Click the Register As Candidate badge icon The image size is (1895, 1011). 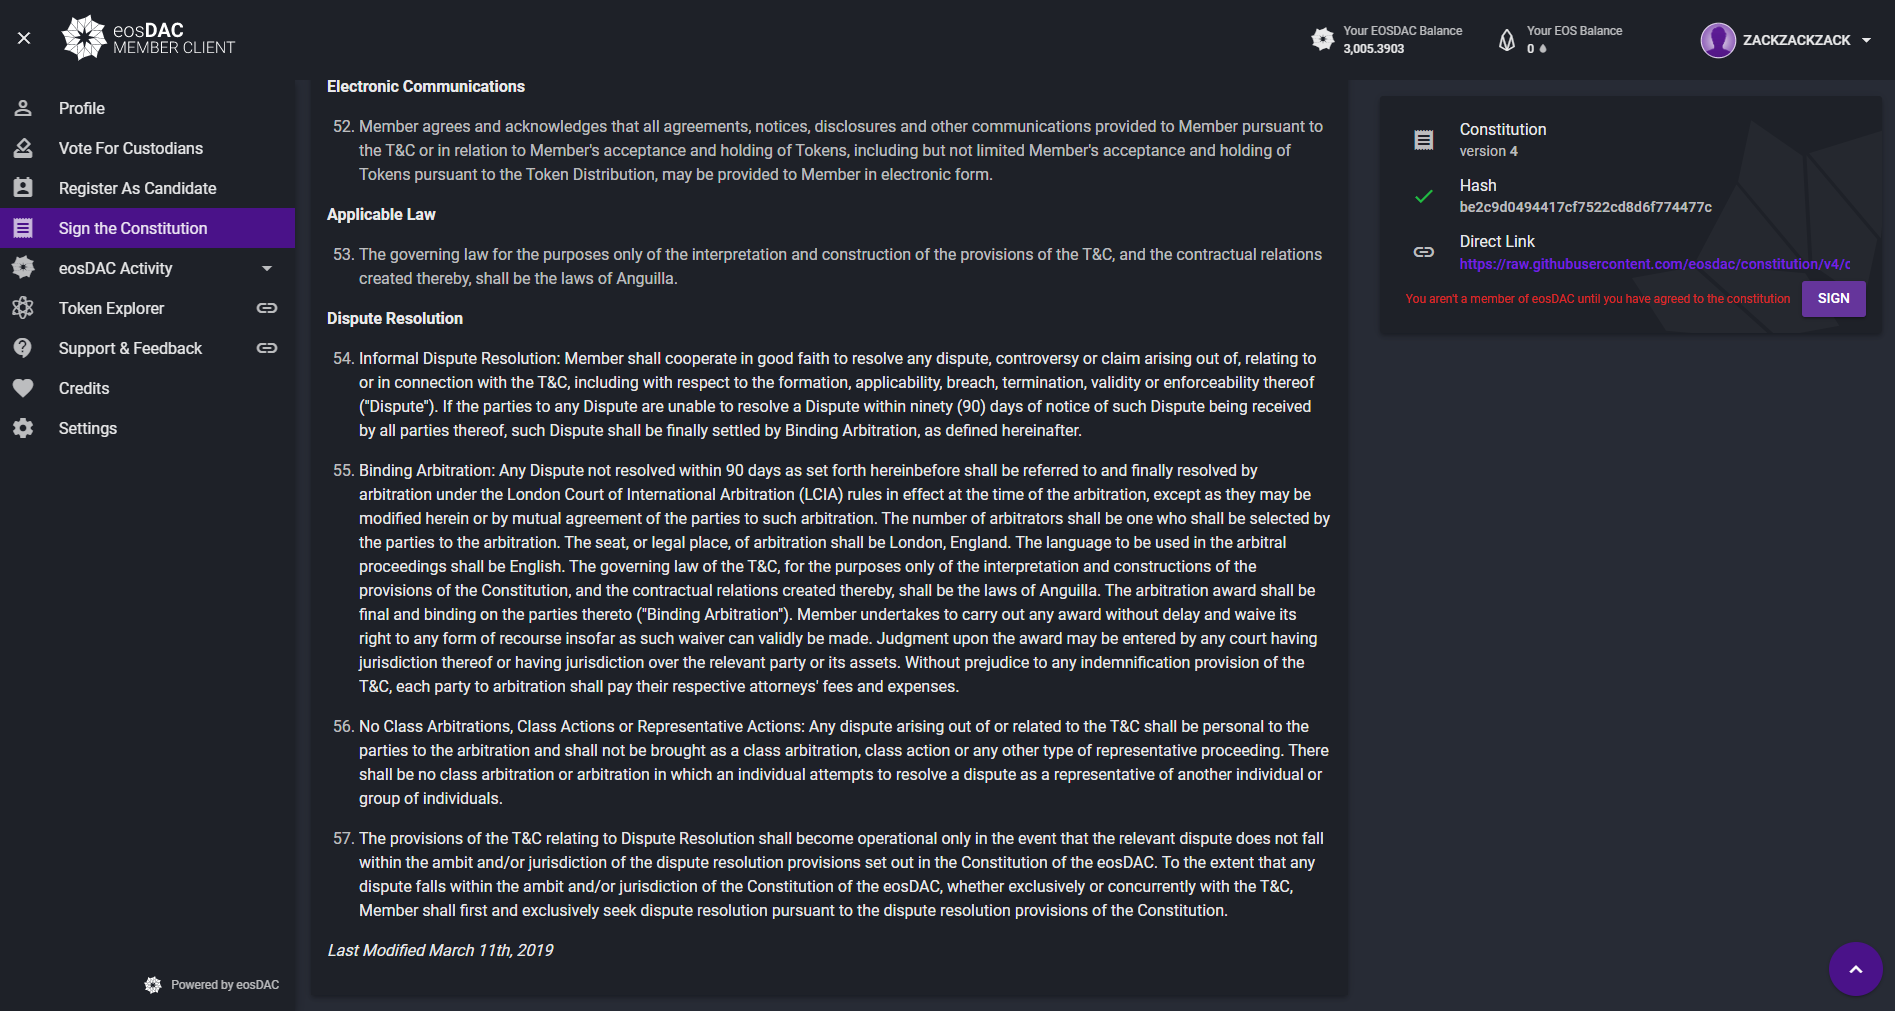[23, 188]
